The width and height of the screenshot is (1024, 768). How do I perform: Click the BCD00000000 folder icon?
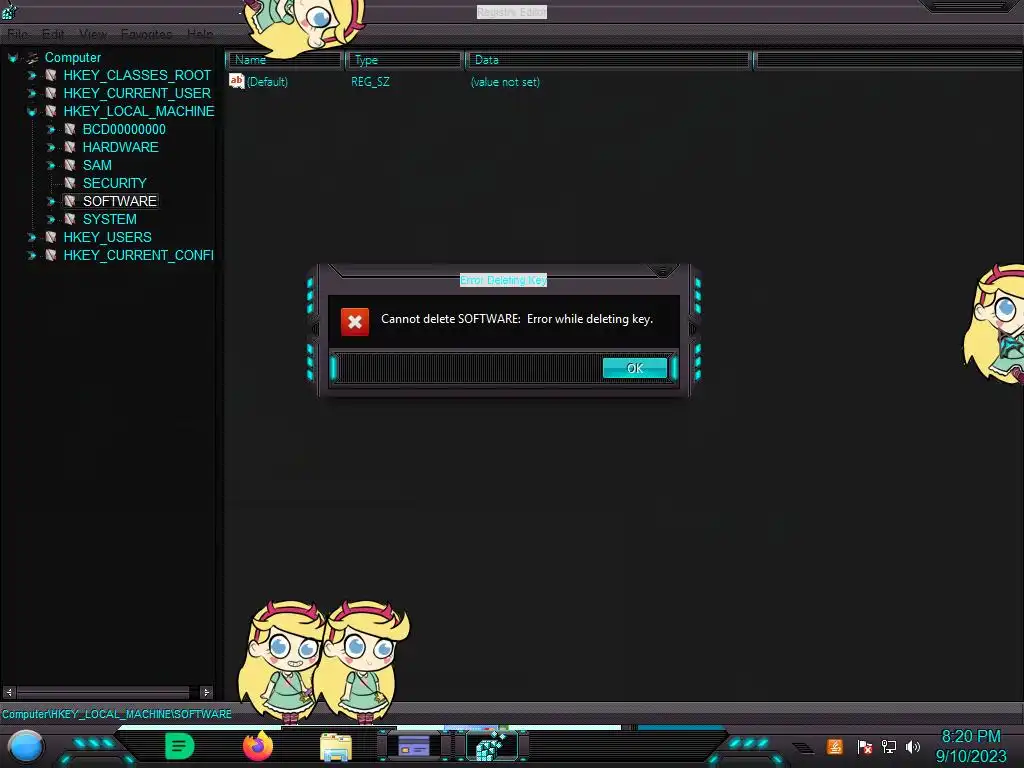[70, 129]
